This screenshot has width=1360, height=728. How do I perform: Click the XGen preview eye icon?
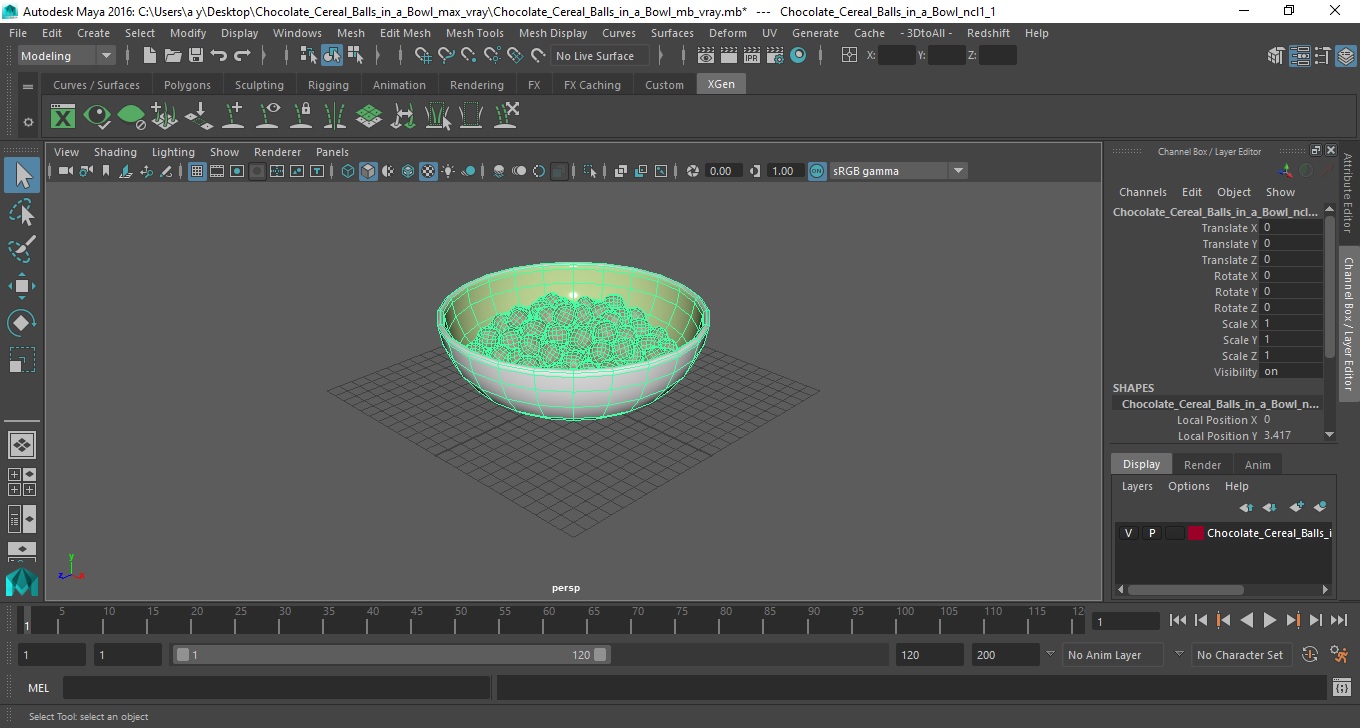tap(97, 117)
